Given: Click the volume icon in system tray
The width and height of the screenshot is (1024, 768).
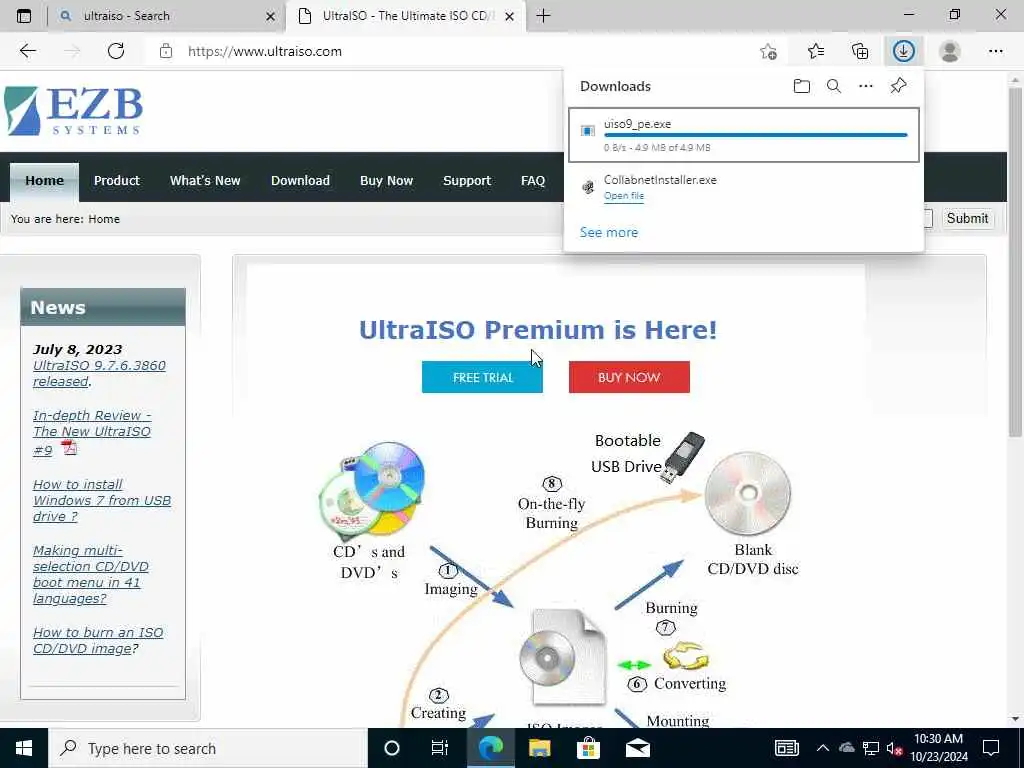Looking at the screenshot, I should pyautogui.click(x=894, y=748).
